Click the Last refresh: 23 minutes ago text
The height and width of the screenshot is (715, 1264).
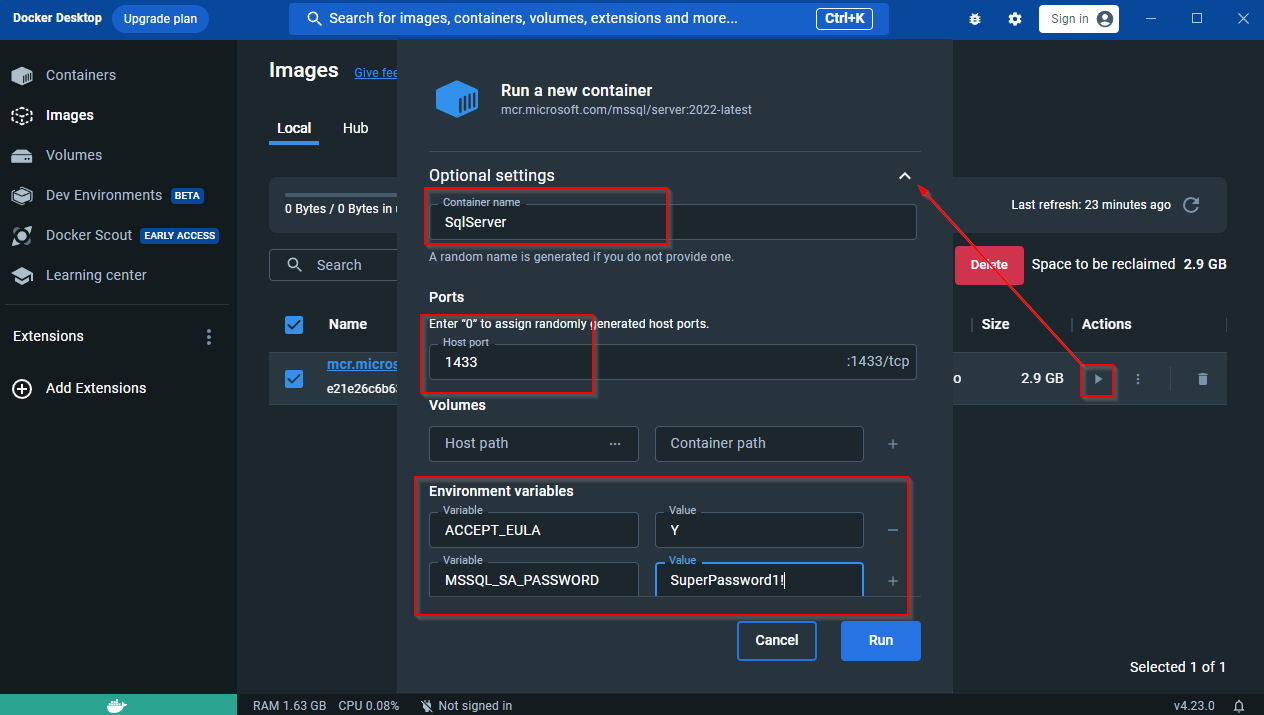1091,205
